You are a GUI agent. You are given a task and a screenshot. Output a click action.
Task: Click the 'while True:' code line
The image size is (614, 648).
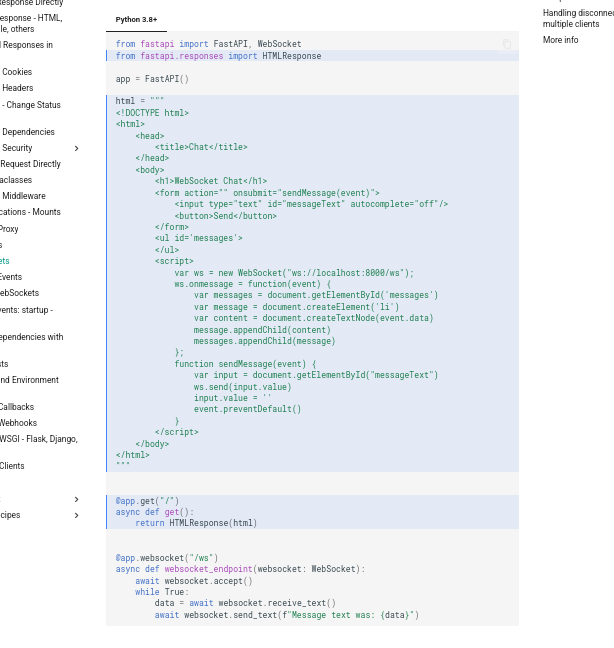coord(162,592)
